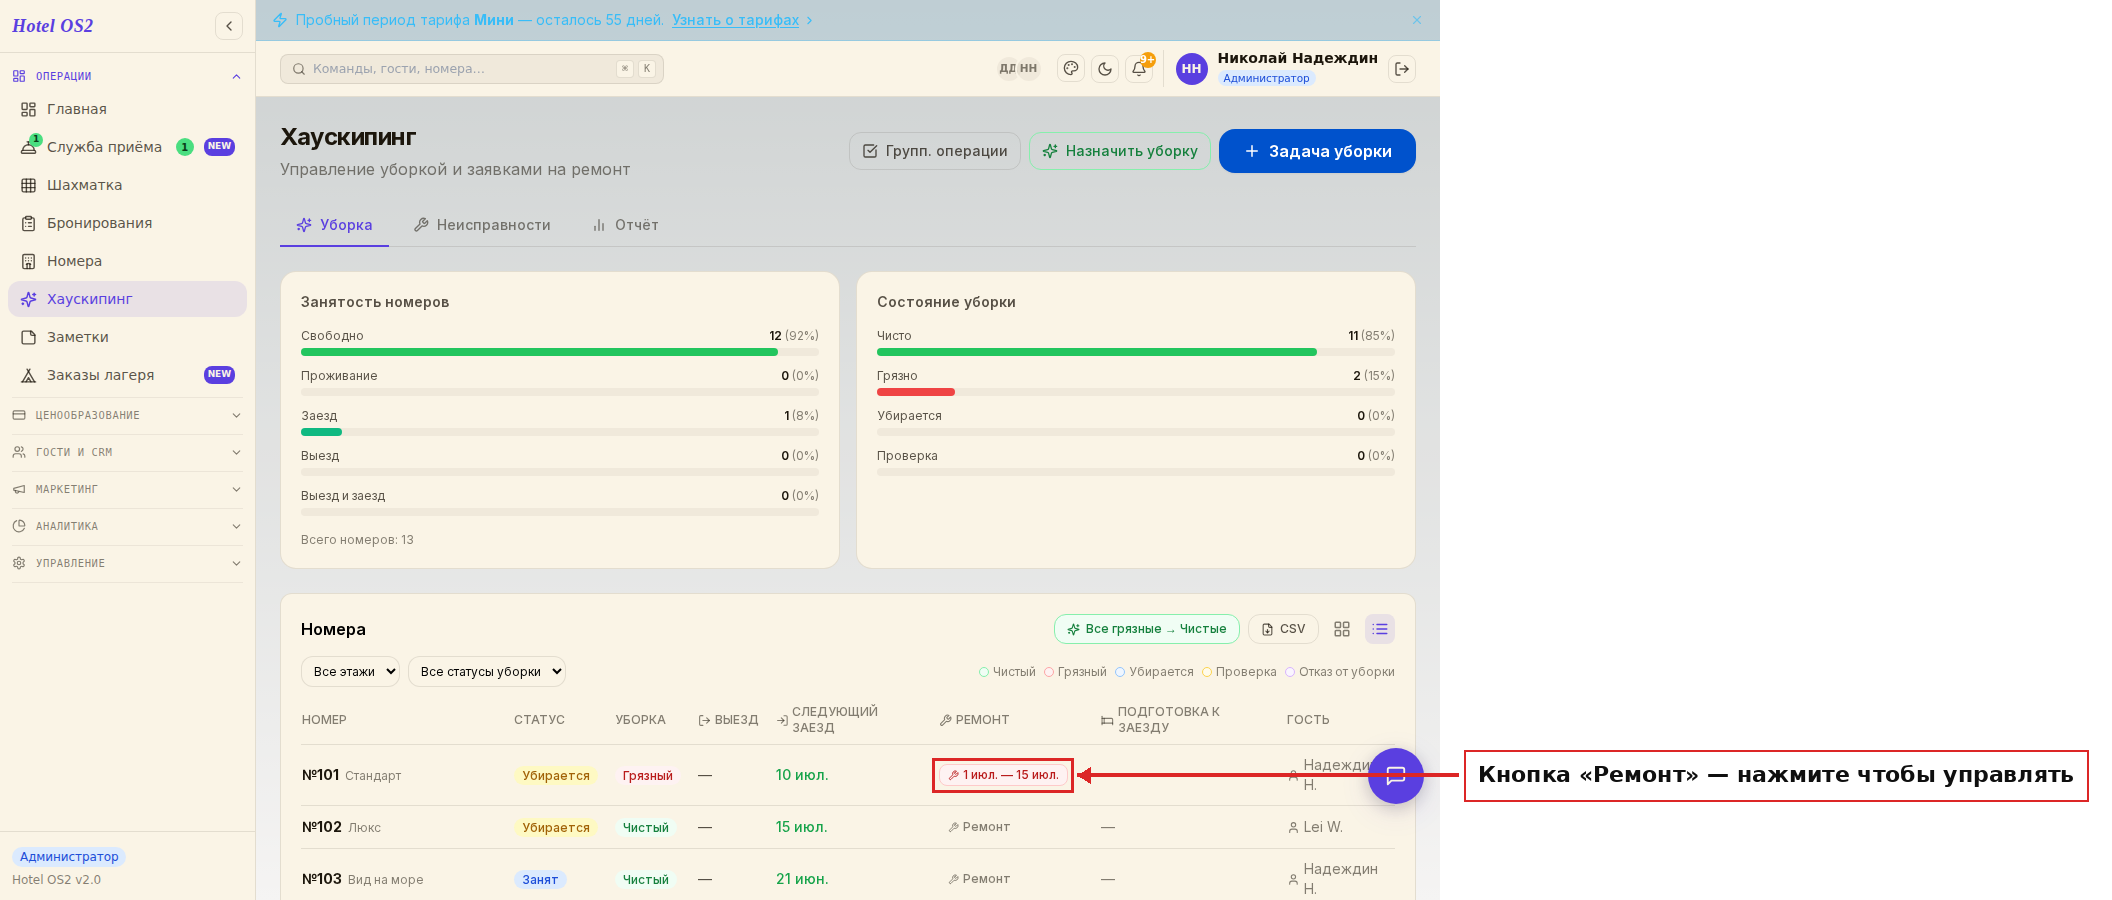2112x900 pixels.
Task: Expand the Ценообразование sidebar section
Action: (x=127, y=415)
